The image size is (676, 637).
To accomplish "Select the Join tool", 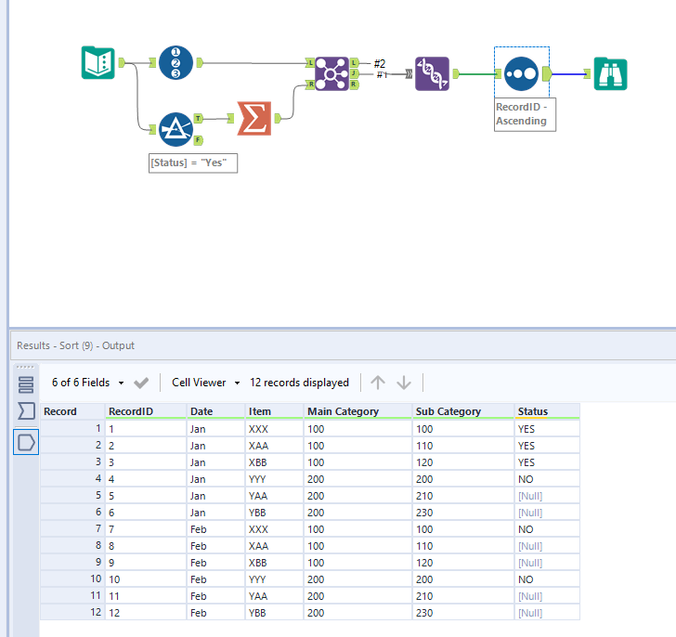I will click(x=332, y=73).
